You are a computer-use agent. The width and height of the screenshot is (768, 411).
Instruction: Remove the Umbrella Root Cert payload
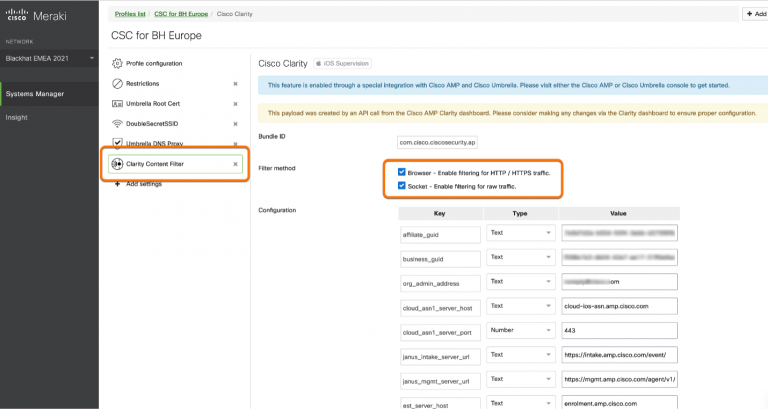235,104
